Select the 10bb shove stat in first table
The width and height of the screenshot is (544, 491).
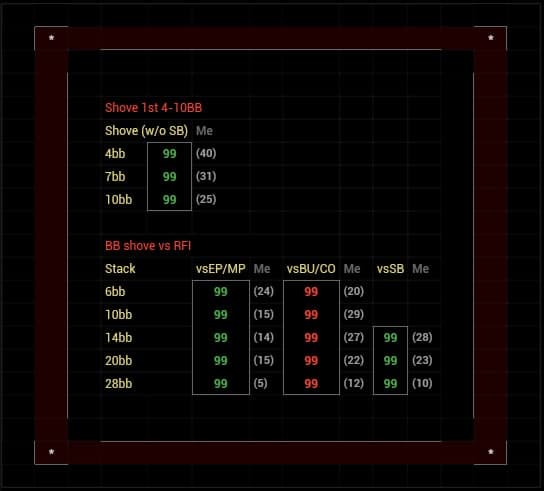tap(169, 200)
